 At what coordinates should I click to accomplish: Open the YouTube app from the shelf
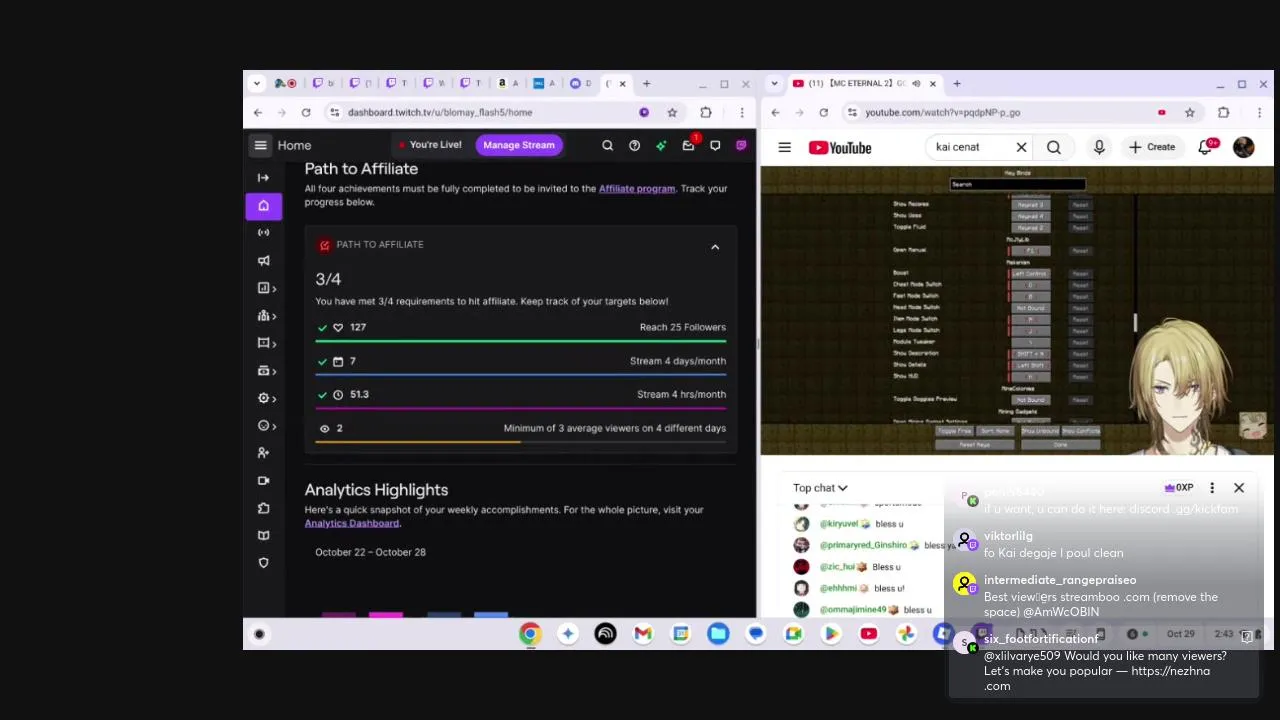868,634
